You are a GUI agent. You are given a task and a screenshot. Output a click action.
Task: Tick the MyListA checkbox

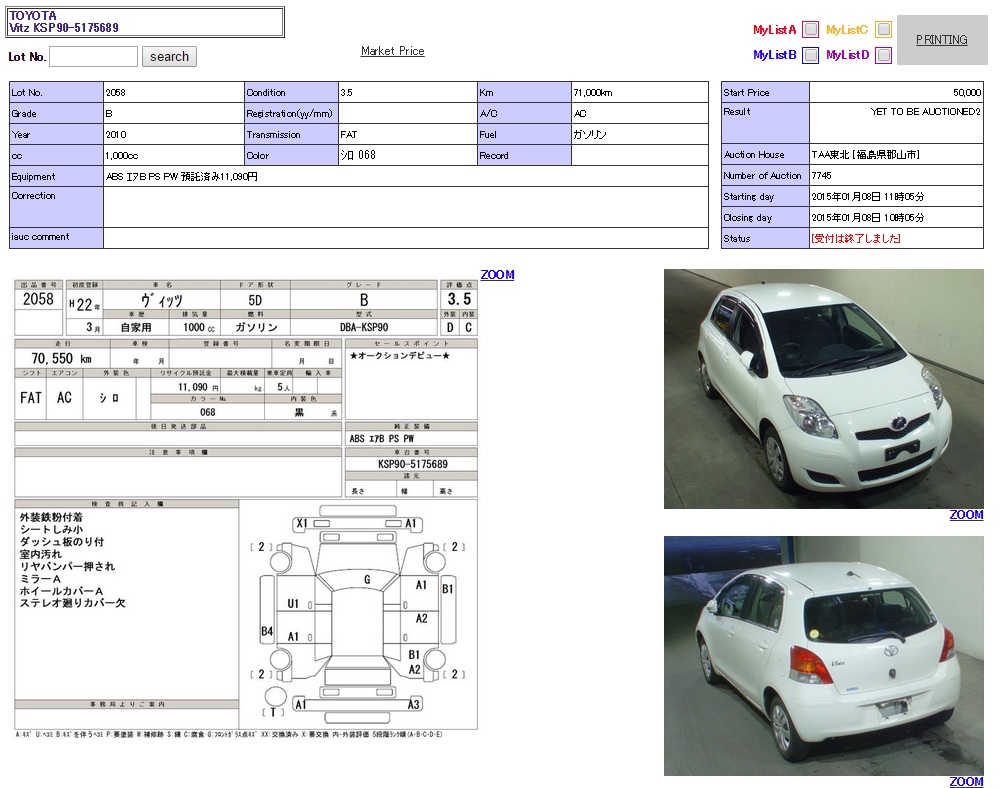coord(811,30)
